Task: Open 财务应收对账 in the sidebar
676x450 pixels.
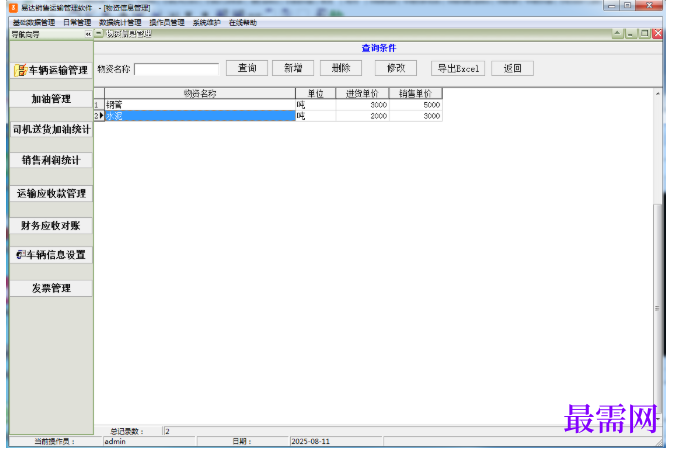Action: click(51, 225)
